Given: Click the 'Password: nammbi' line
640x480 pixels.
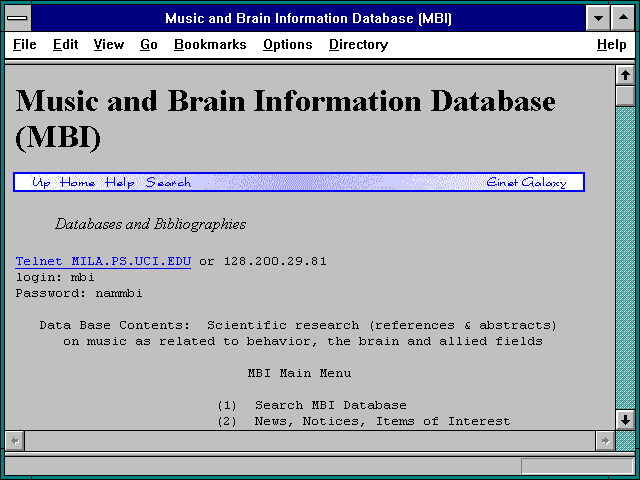Looking at the screenshot, I should point(79,293).
